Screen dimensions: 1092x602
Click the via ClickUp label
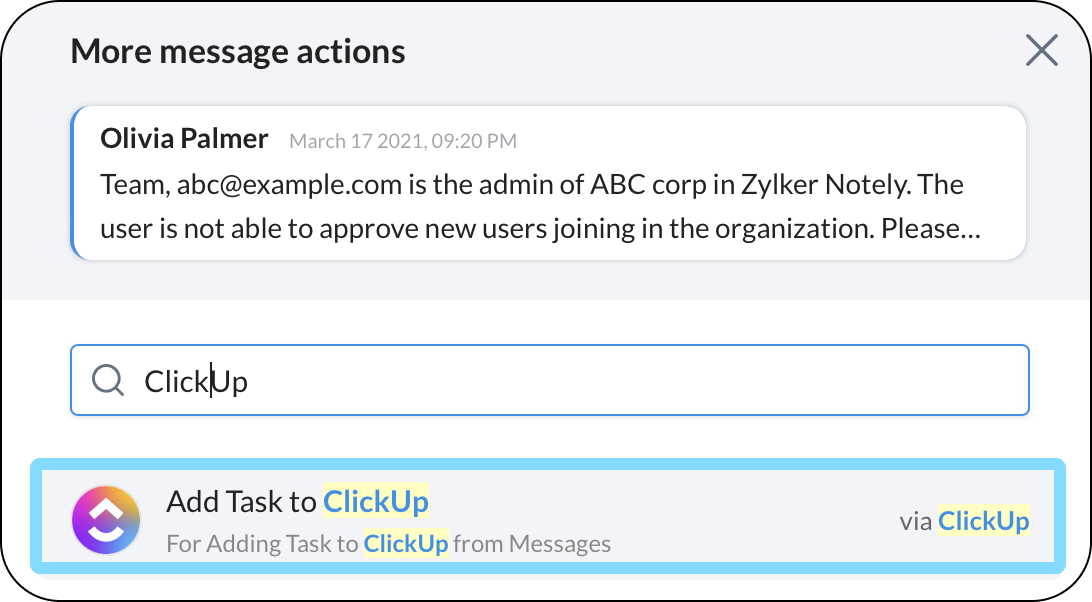964,520
